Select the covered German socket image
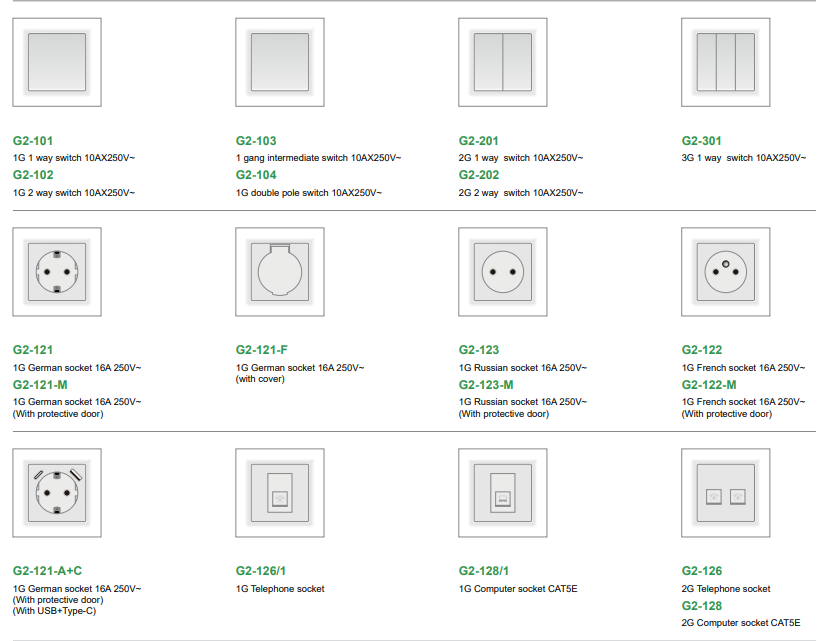The image size is (818, 641). coord(280,272)
